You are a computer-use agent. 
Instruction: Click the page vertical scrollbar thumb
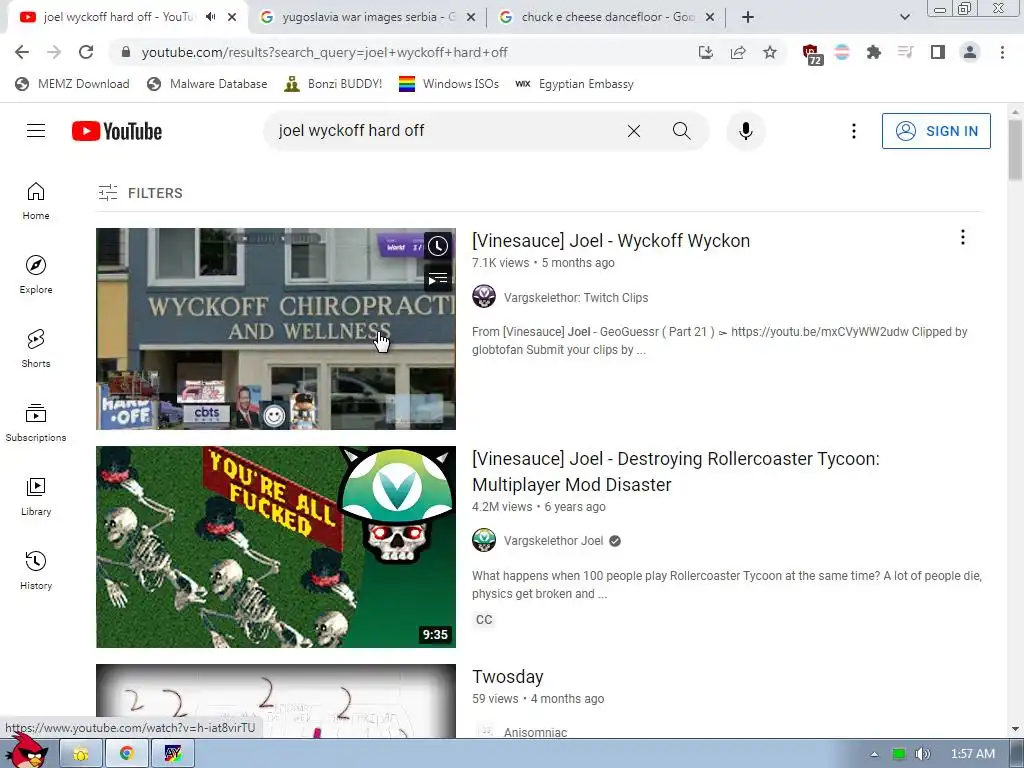pyautogui.click(x=1015, y=149)
